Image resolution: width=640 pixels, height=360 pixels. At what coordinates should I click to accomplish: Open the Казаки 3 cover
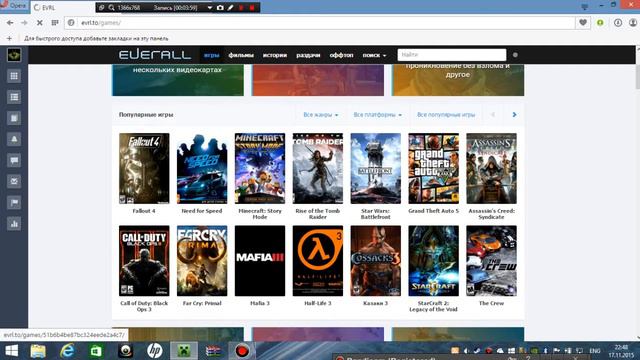click(376, 261)
